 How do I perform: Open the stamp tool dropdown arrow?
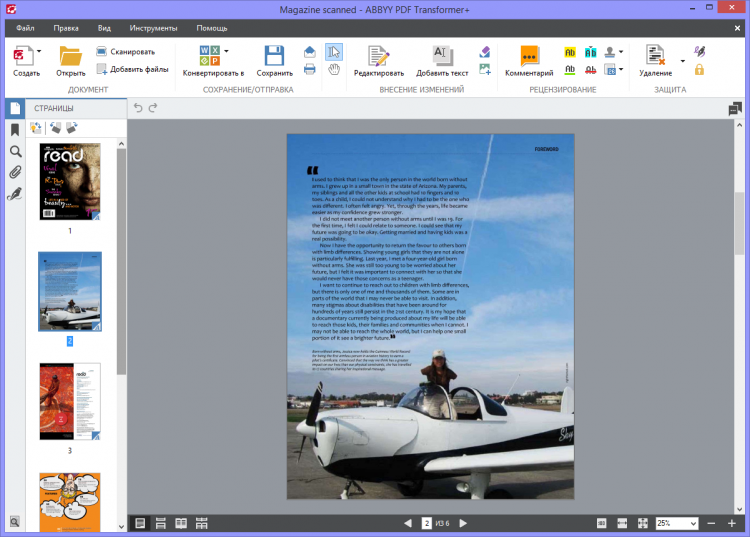pyautogui.click(x=621, y=52)
